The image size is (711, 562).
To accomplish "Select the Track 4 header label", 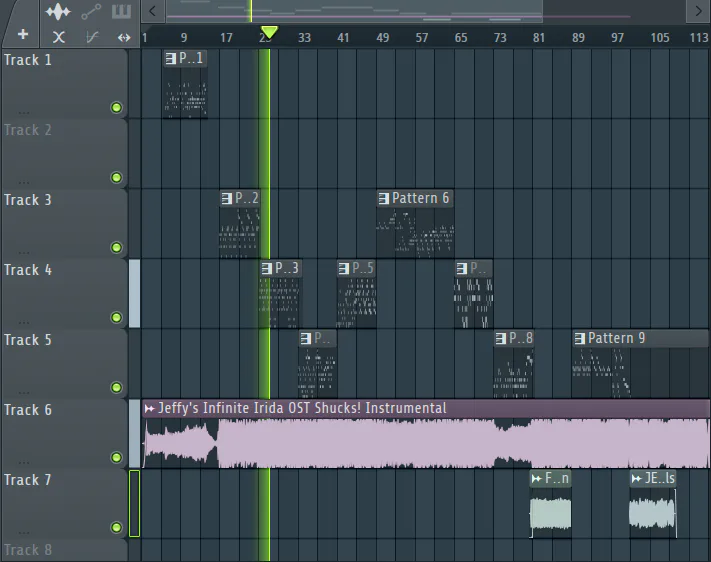I will 28,270.
